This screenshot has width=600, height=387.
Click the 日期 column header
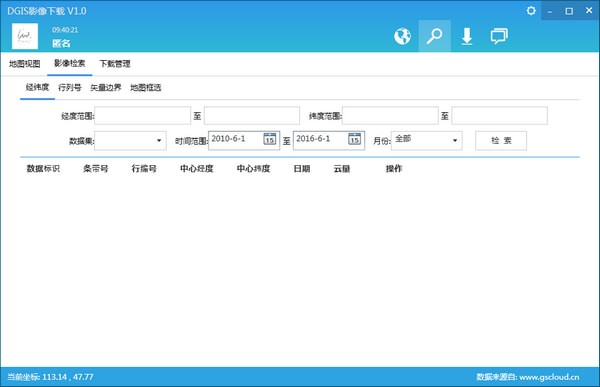[x=302, y=169]
